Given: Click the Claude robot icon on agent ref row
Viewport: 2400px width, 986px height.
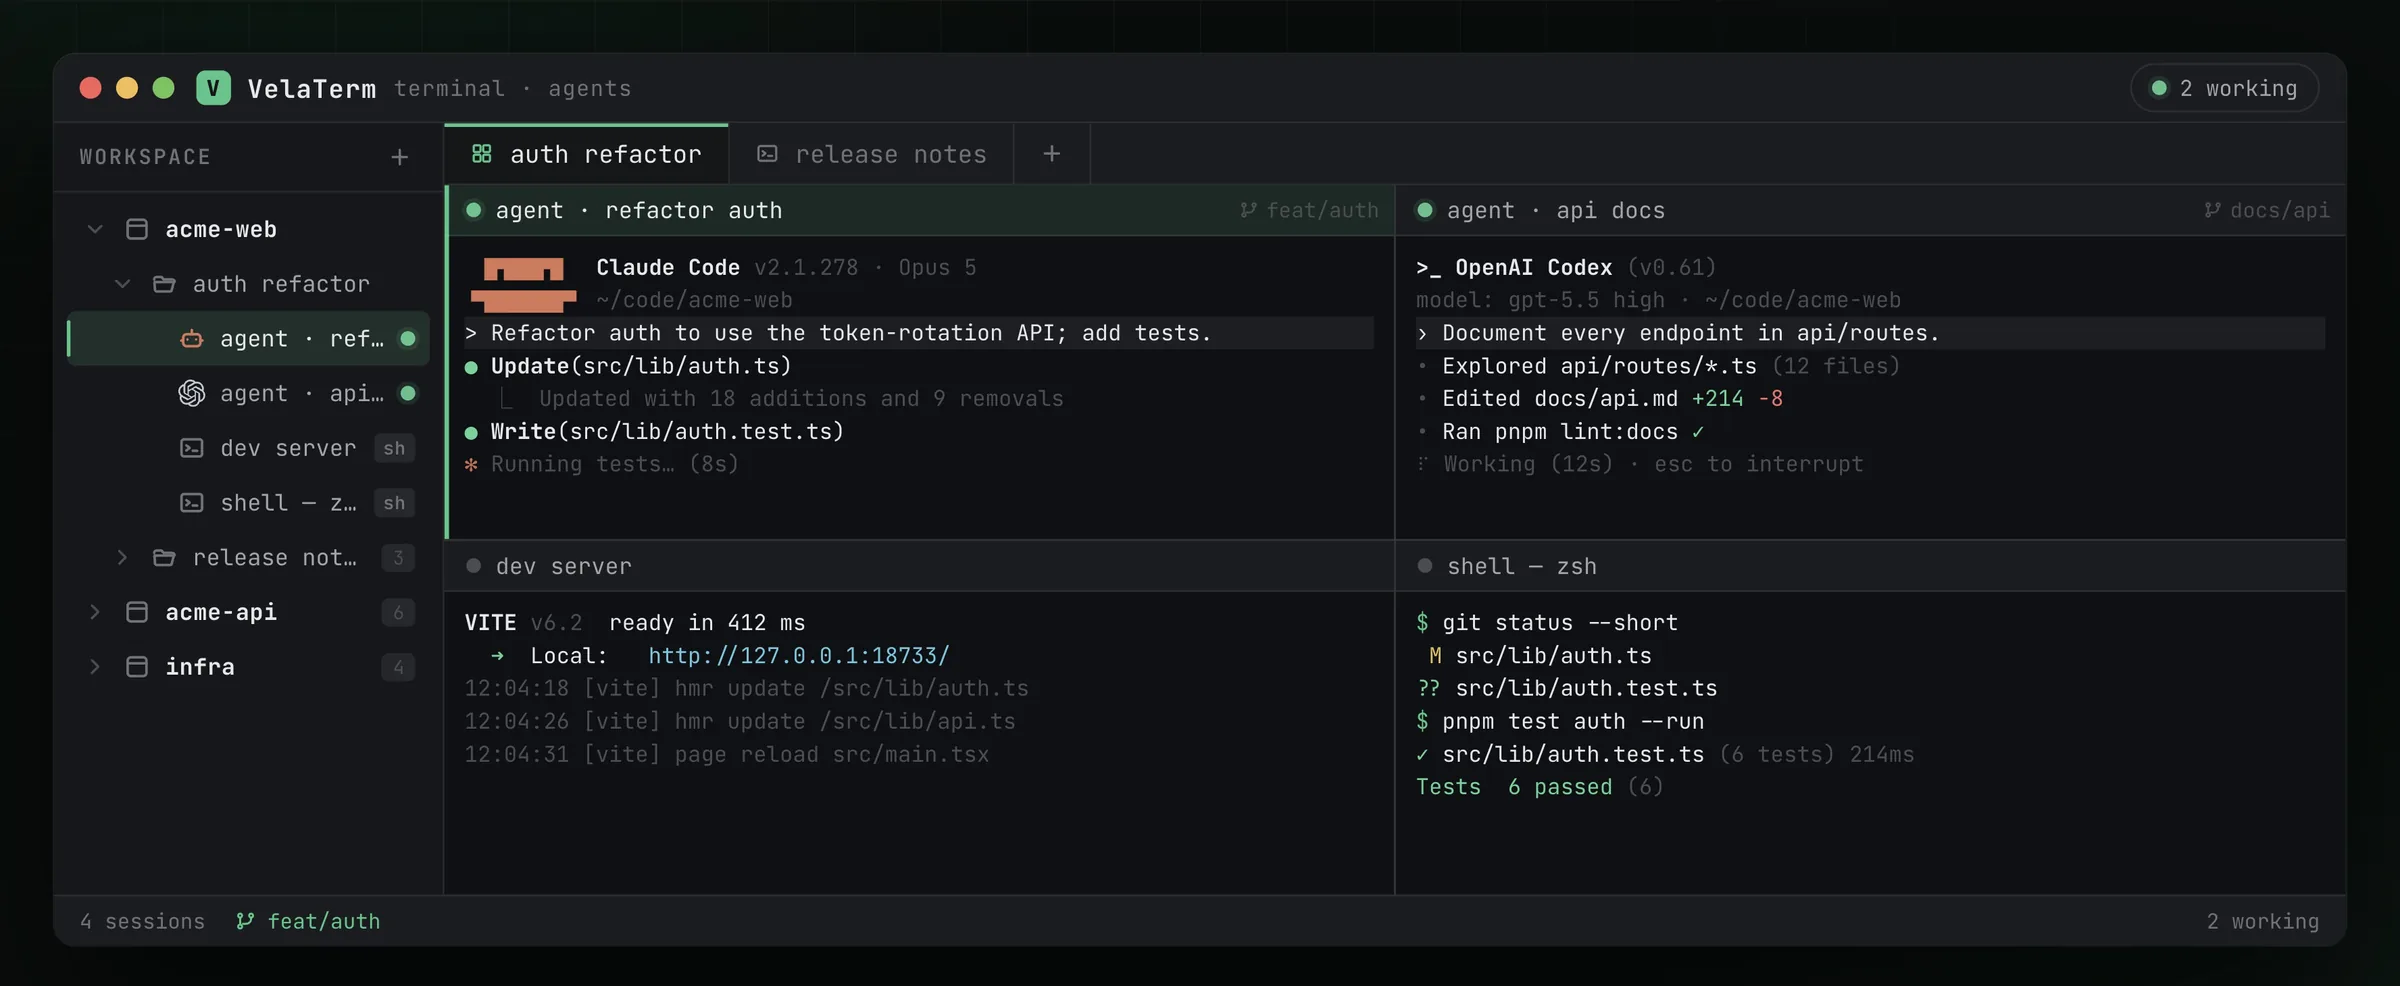Looking at the screenshot, I should pyautogui.click(x=191, y=339).
